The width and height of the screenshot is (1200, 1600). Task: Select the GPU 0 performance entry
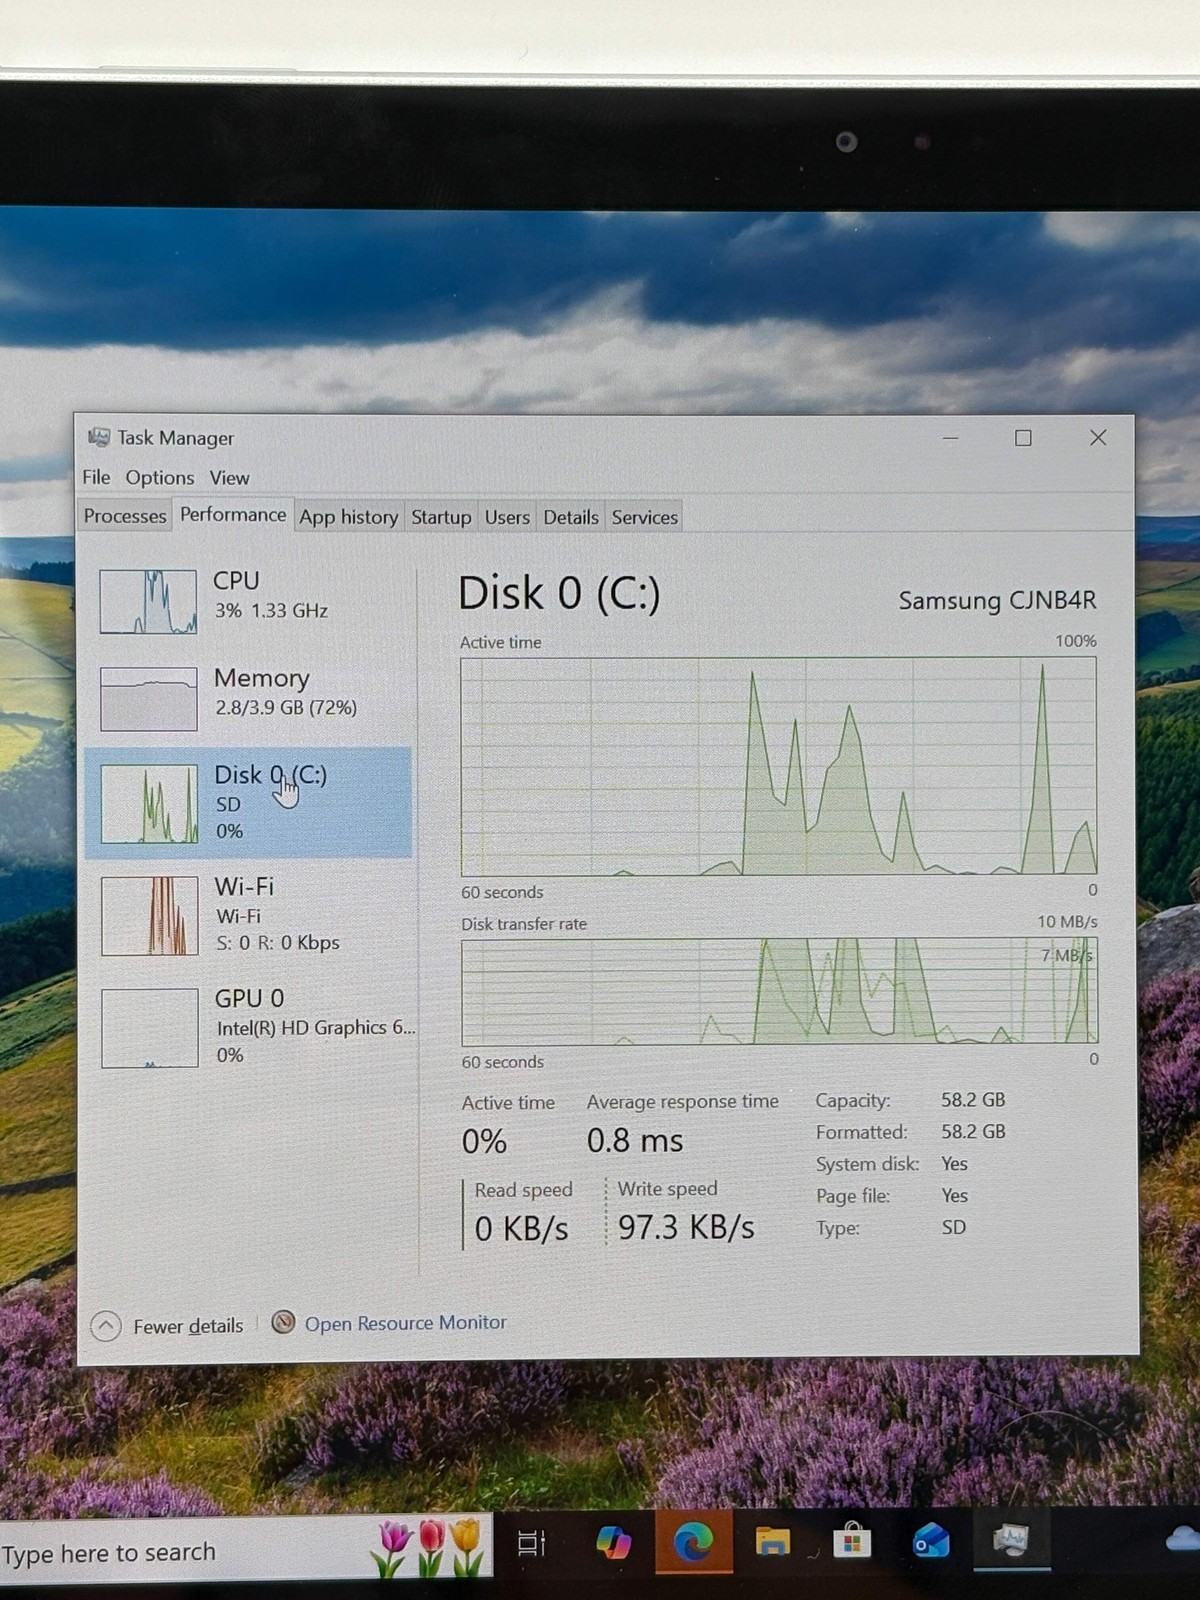248,1026
